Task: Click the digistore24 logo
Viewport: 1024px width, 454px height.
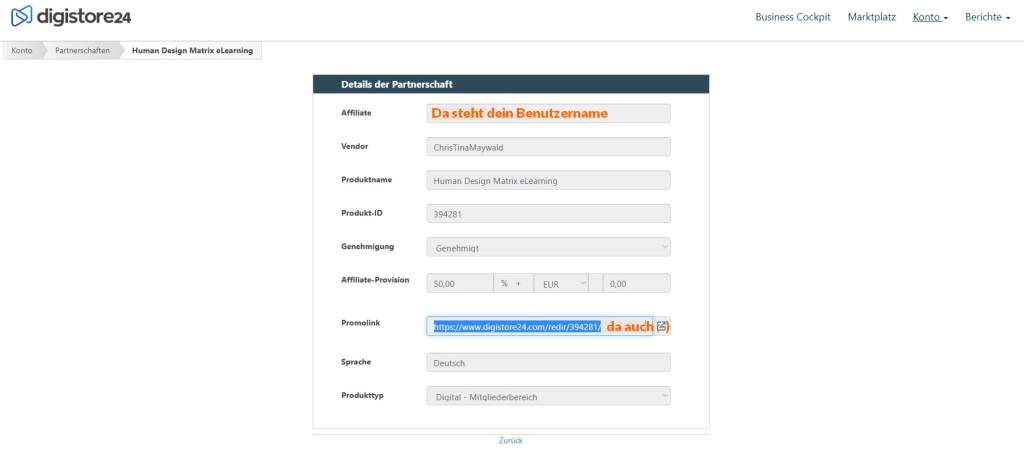Action: (70, 17)
